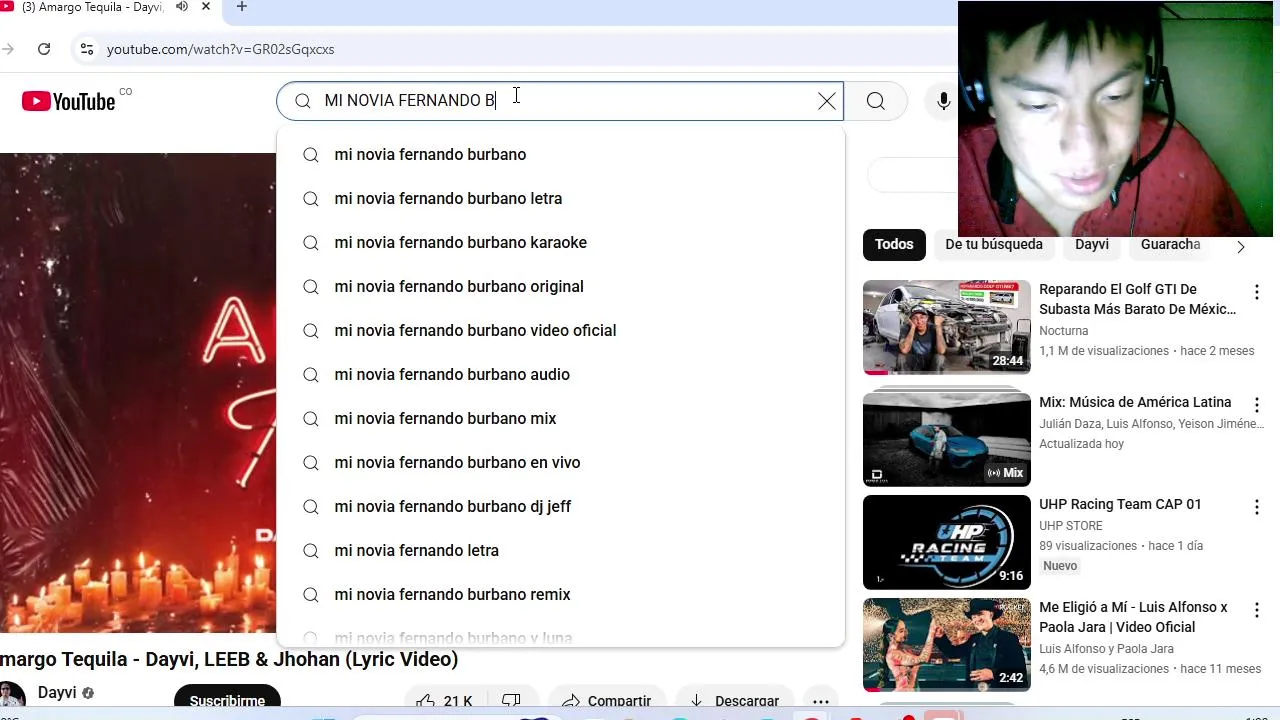Image resolution: width=1280 pixels, height=720 pixels.
Task: Open options menu for Golf GTI video
Action: (1257, 293)
